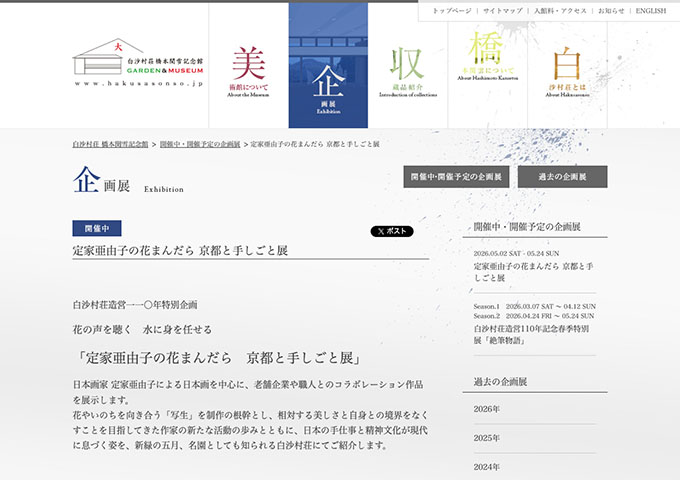Click the 過去の企画展 button
The image size is (680, 480).
click(x=562, y=176)
